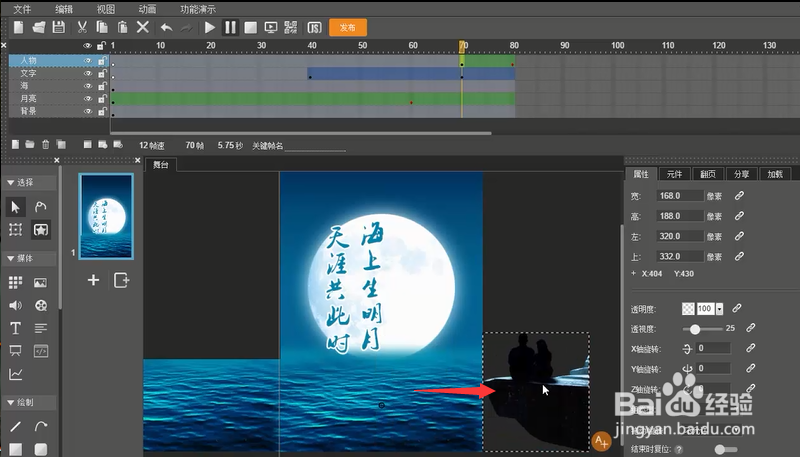Click the orange 发布 publish button
This screenshot has width=800, height=457.
[348, 28]
